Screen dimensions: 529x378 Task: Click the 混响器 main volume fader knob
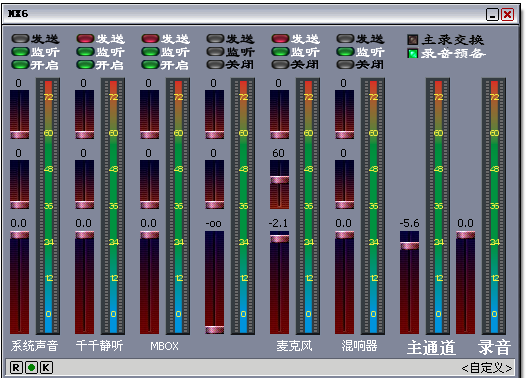tap(344, 235)
